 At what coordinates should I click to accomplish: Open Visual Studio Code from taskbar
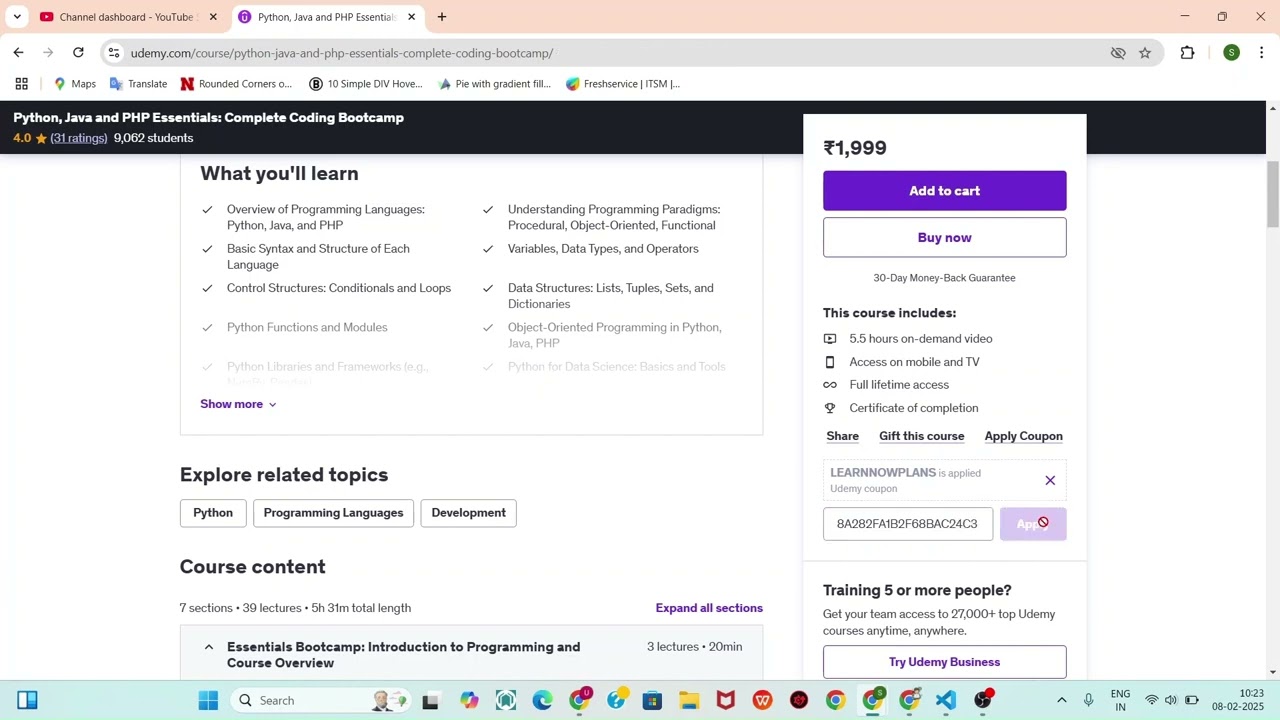946,700
